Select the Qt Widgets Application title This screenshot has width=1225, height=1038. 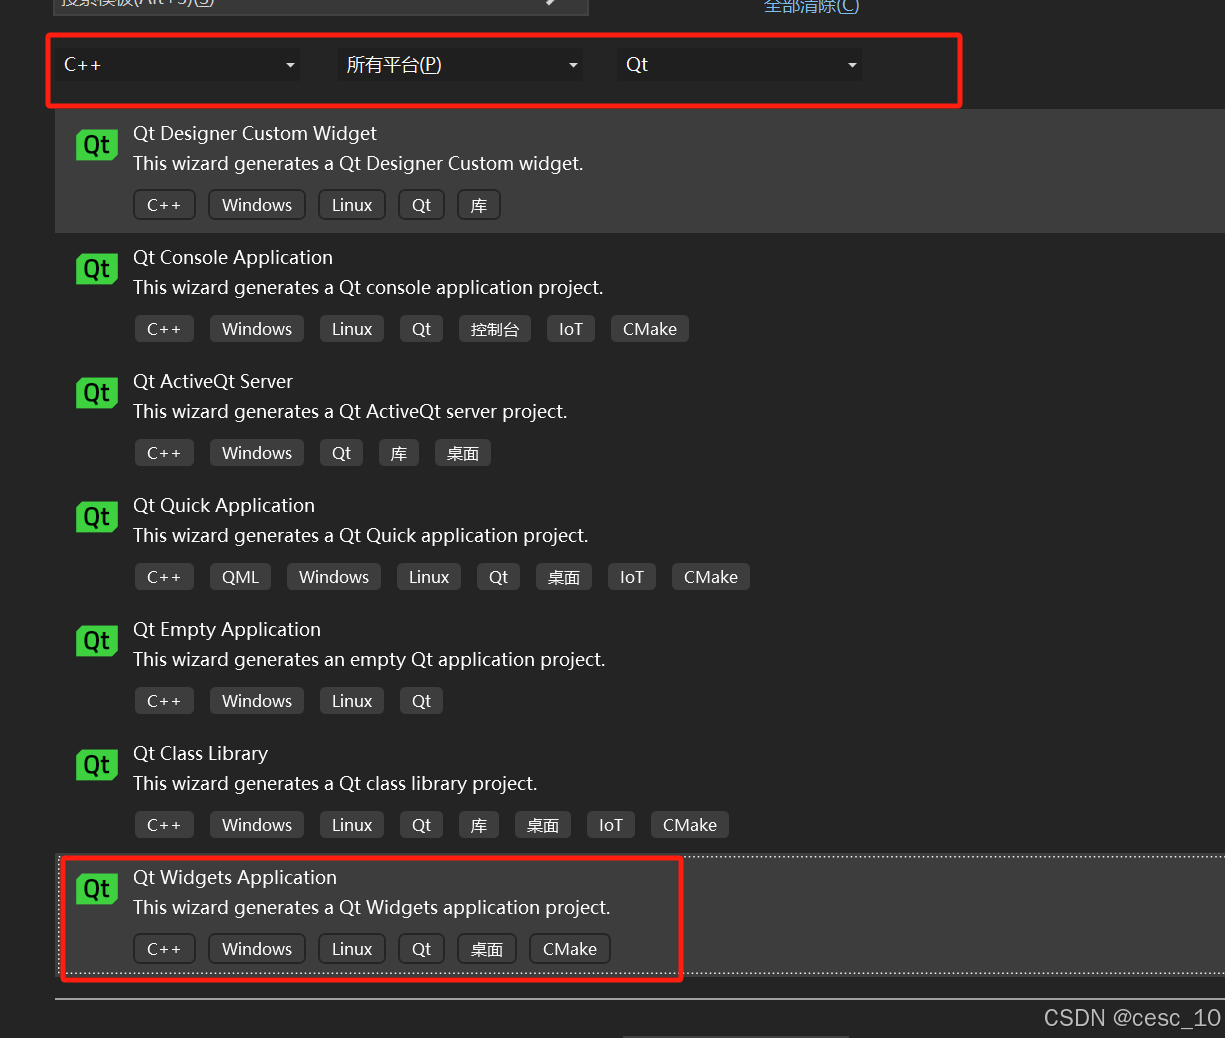[x=235, y=877]
